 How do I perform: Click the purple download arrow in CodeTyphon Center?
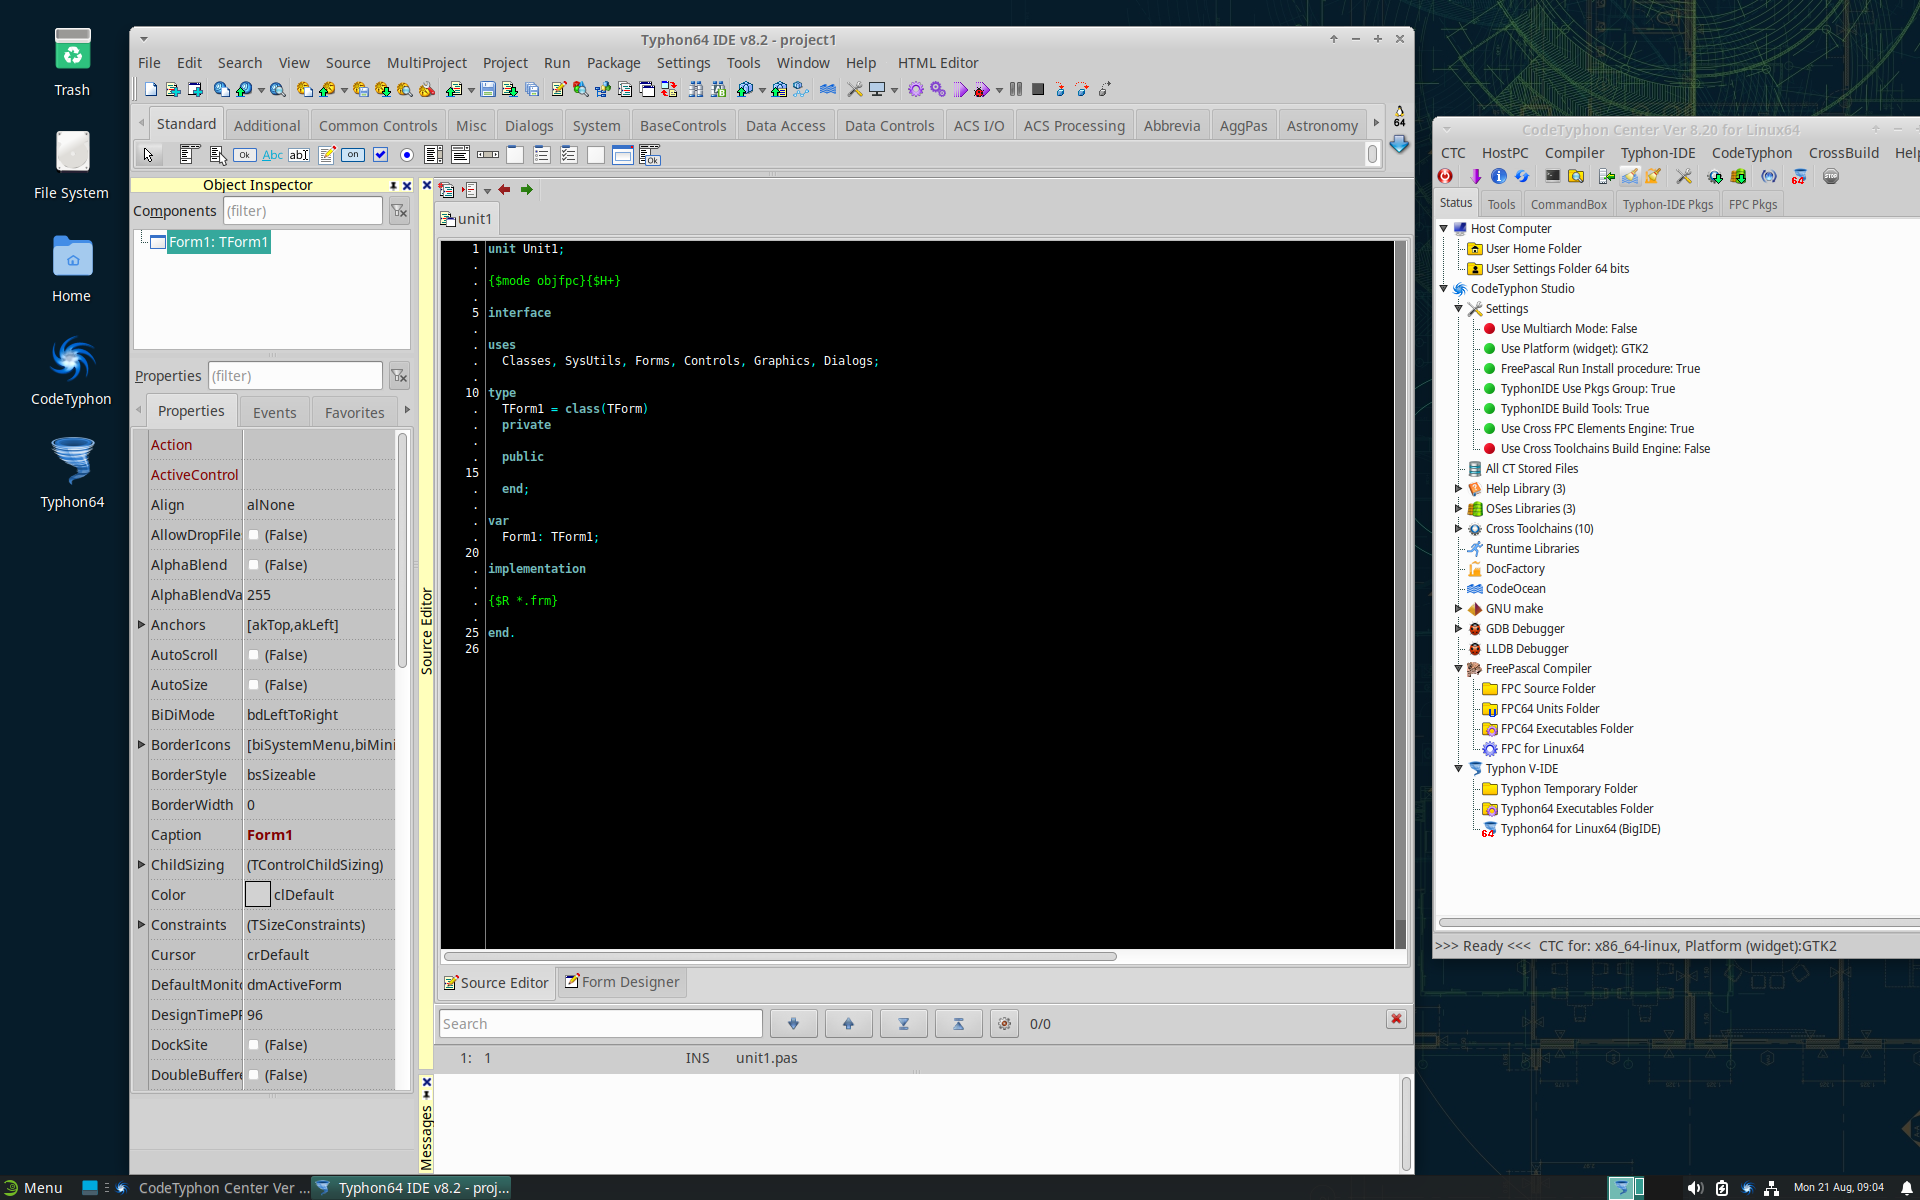click(1475, 177)
